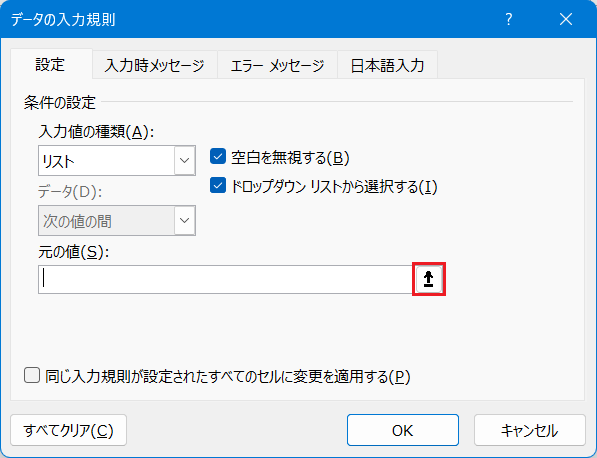Click the すべてクリア button
The image size is (597, 458).
click(x=69, y=430)
